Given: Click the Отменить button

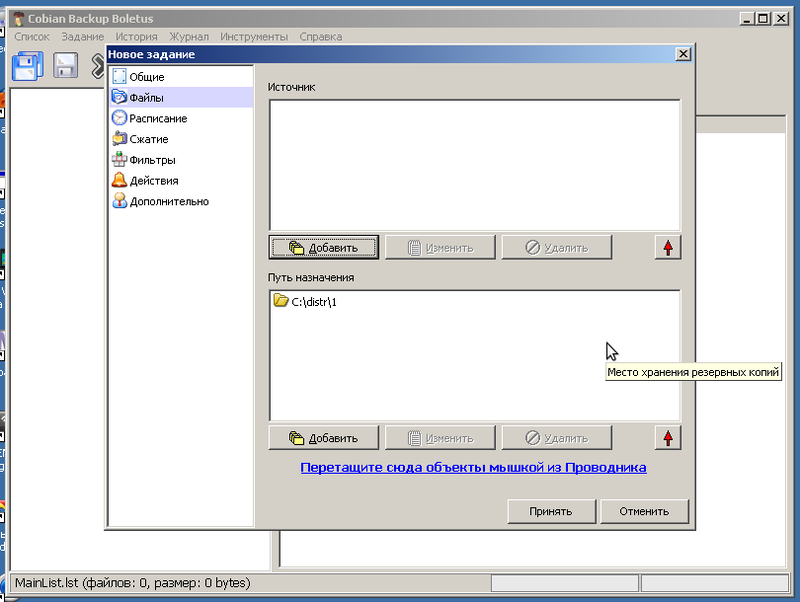Looking at the screenshot, I should coord(644,511).
